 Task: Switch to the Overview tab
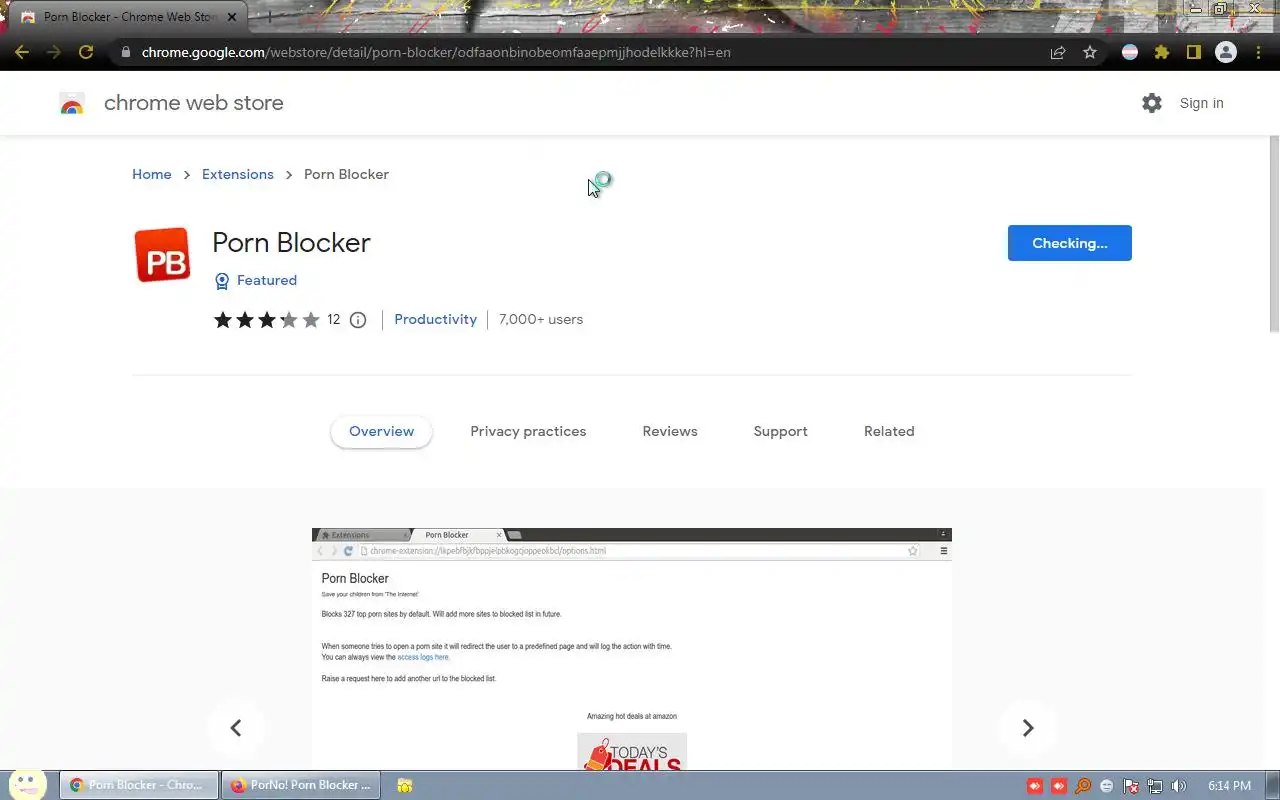coord(381,432)
